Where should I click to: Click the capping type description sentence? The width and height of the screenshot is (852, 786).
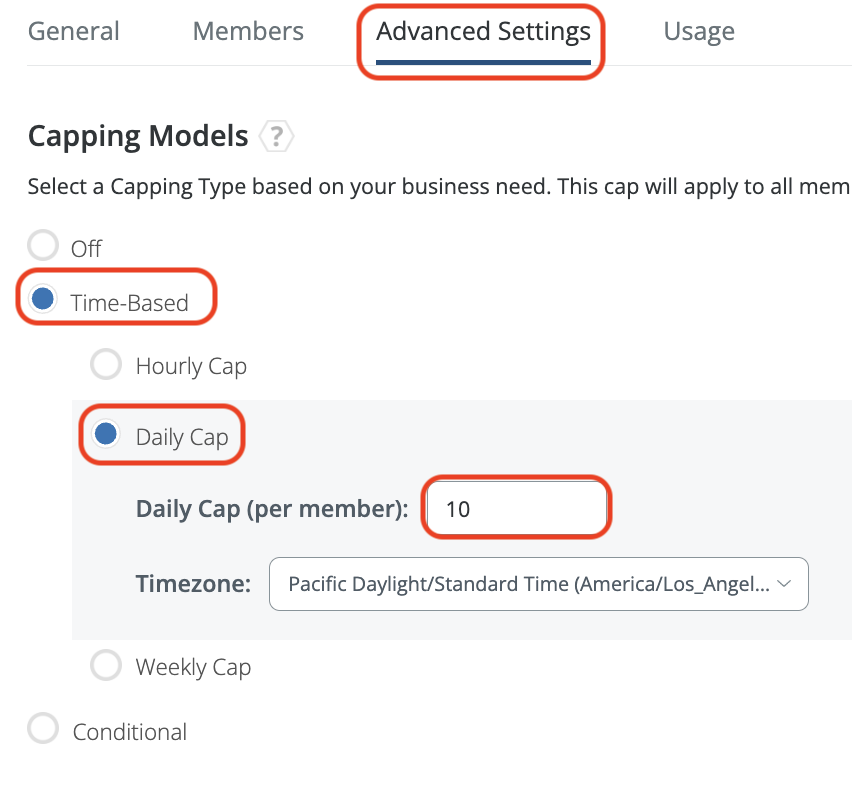point(438,187)
